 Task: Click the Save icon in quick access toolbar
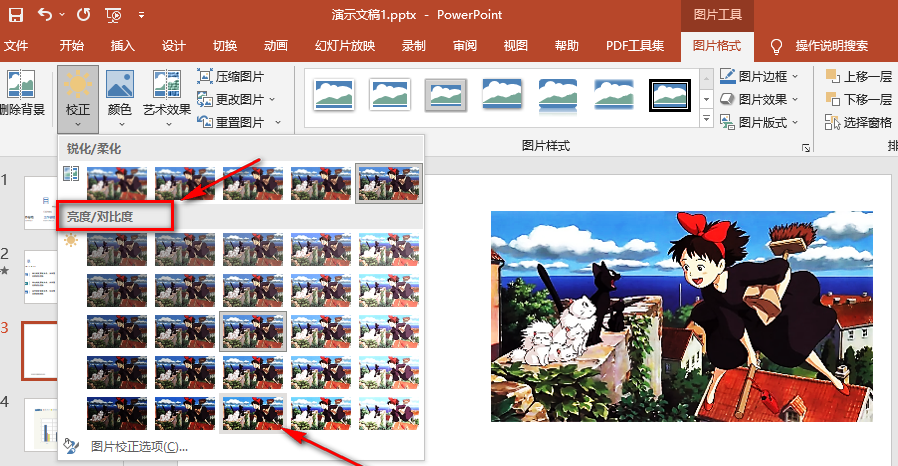[15, 14]
